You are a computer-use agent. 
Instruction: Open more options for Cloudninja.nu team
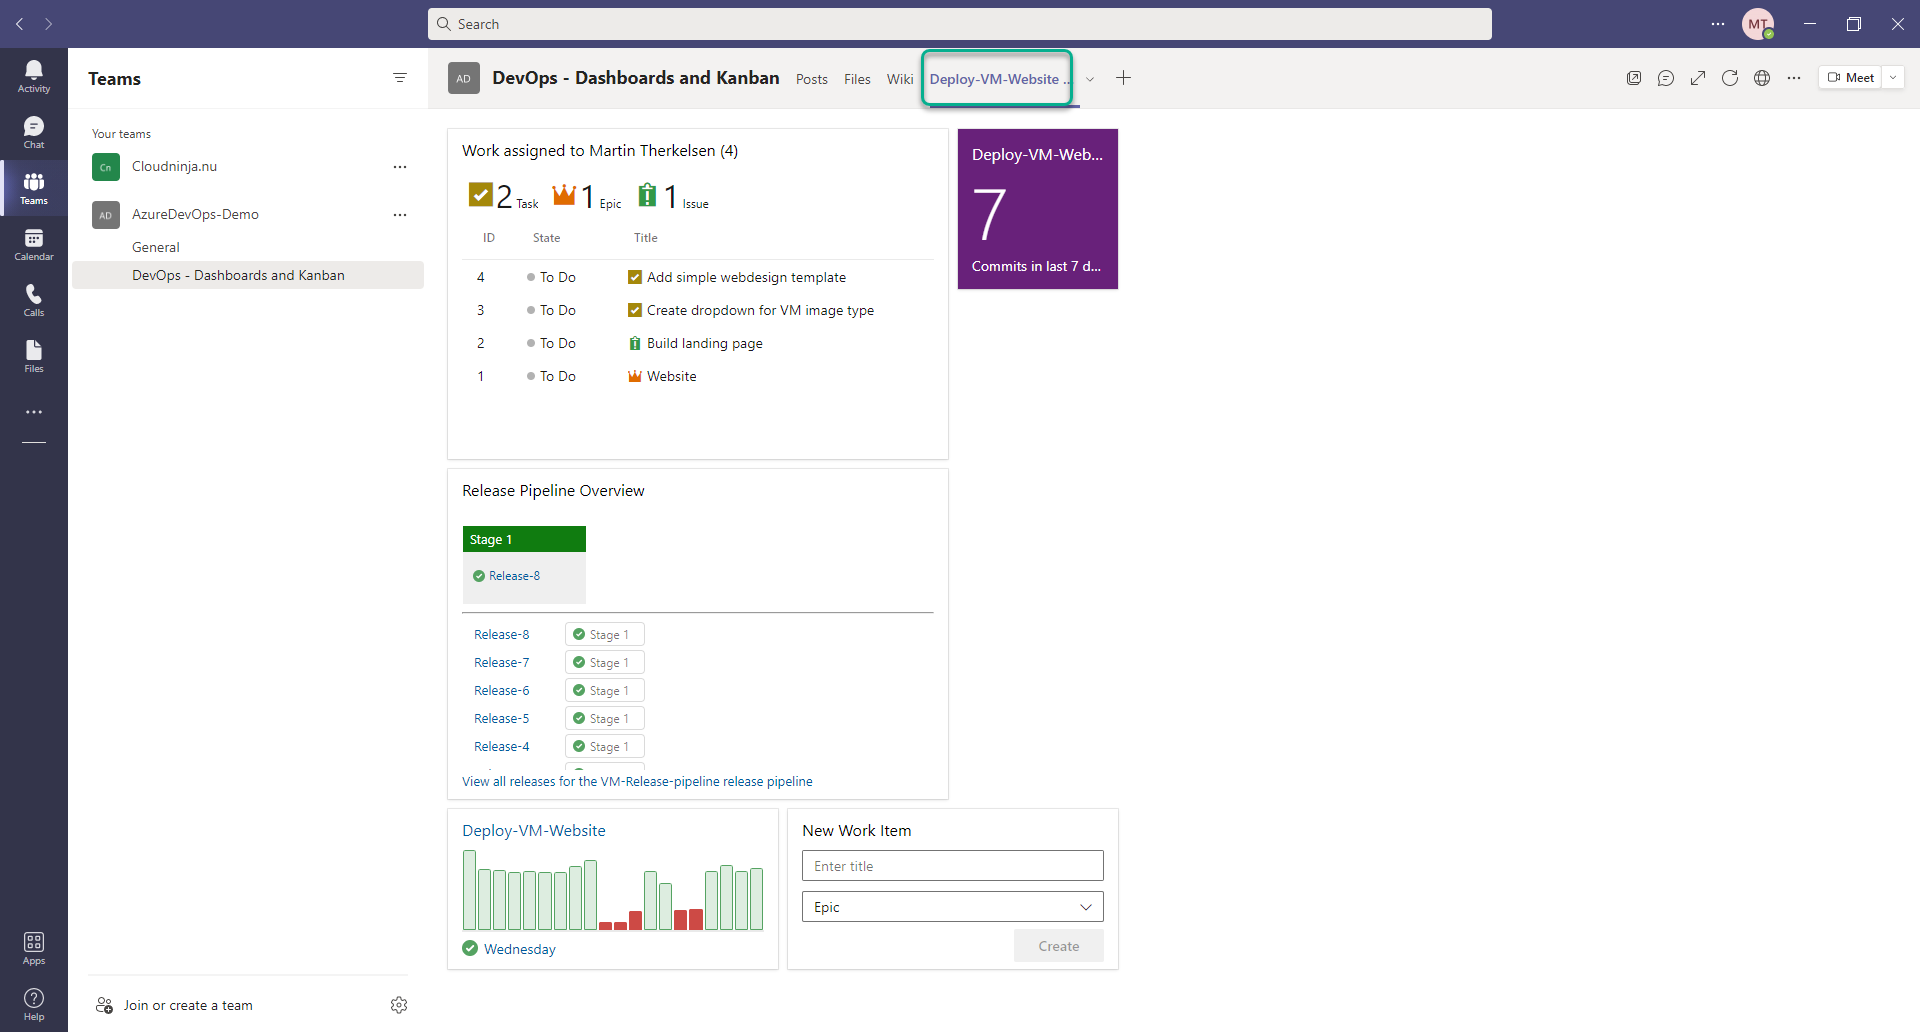pos(400,167)
